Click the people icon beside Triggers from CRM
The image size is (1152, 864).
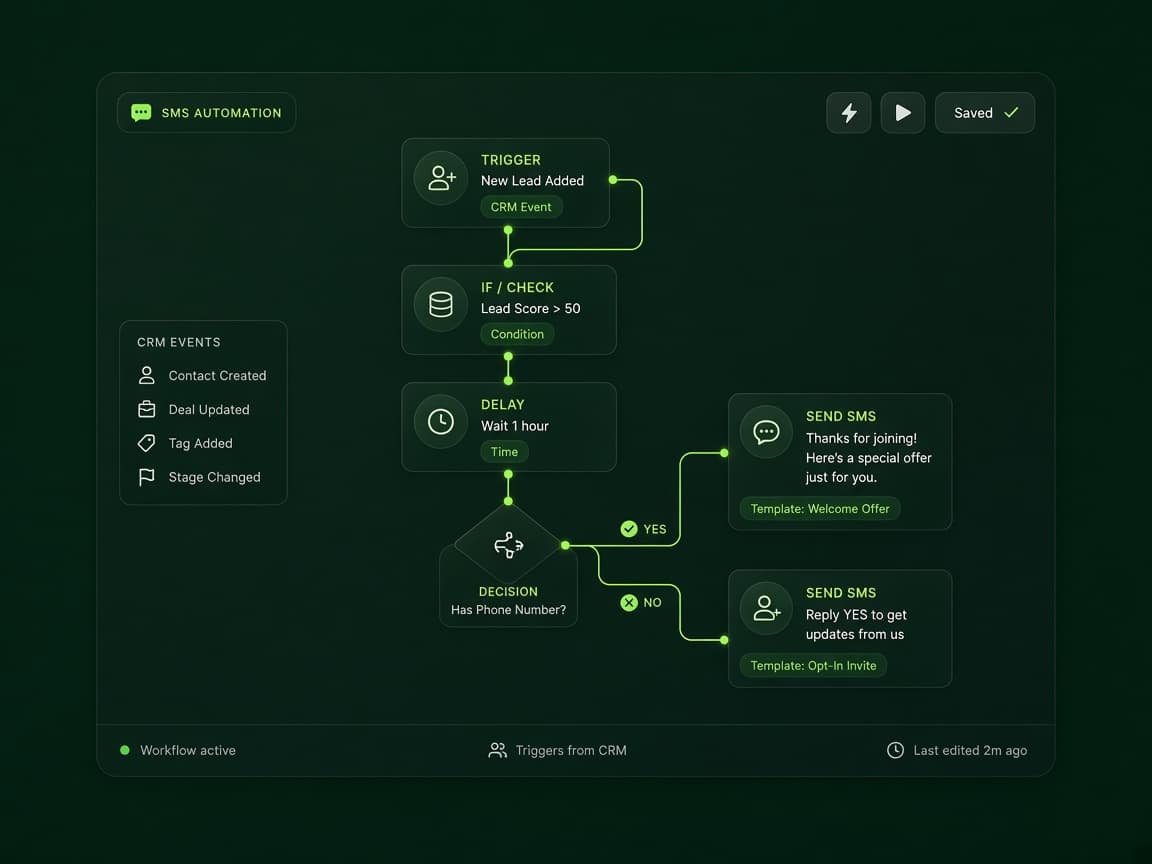(x=497, y=750)
